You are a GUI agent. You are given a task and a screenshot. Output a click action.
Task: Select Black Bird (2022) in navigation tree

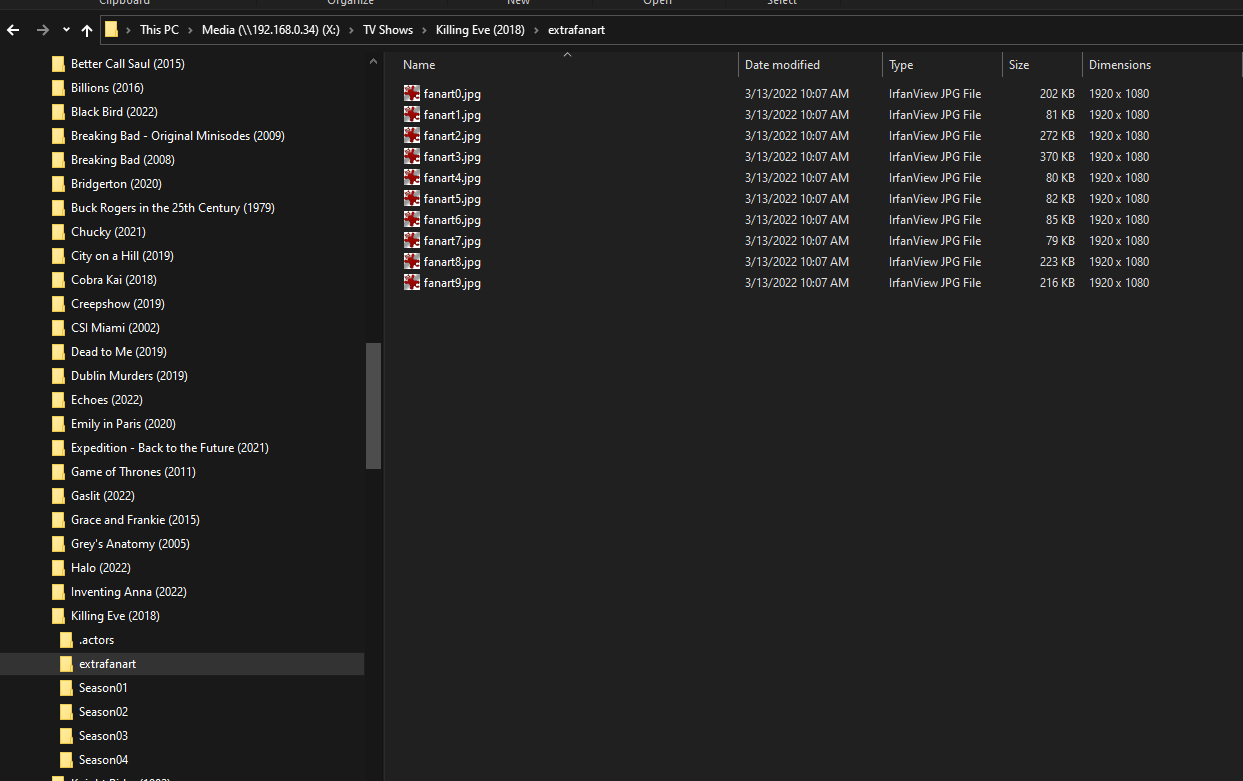[114, 112]
